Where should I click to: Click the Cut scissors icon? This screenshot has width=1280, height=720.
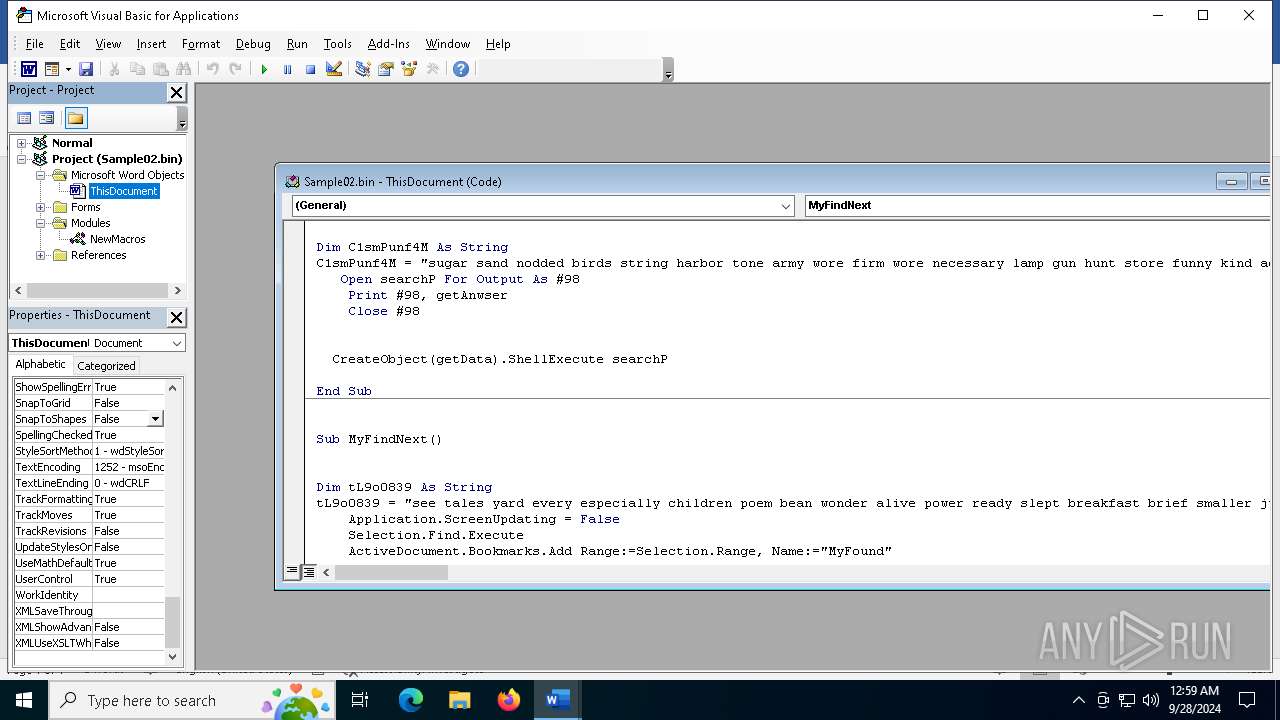pos(114,69)
